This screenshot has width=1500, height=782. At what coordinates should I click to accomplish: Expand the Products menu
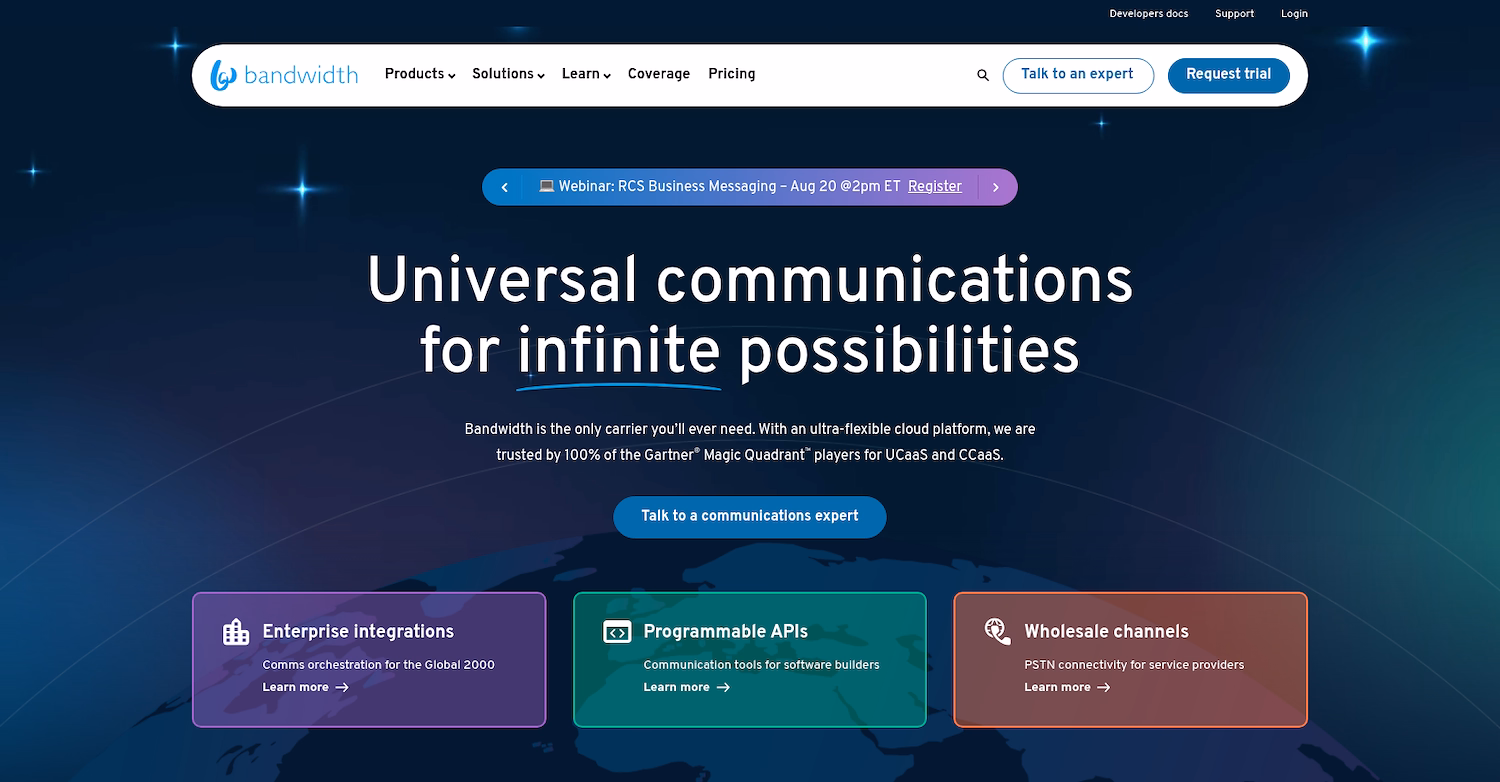click(x=420, y=74)
